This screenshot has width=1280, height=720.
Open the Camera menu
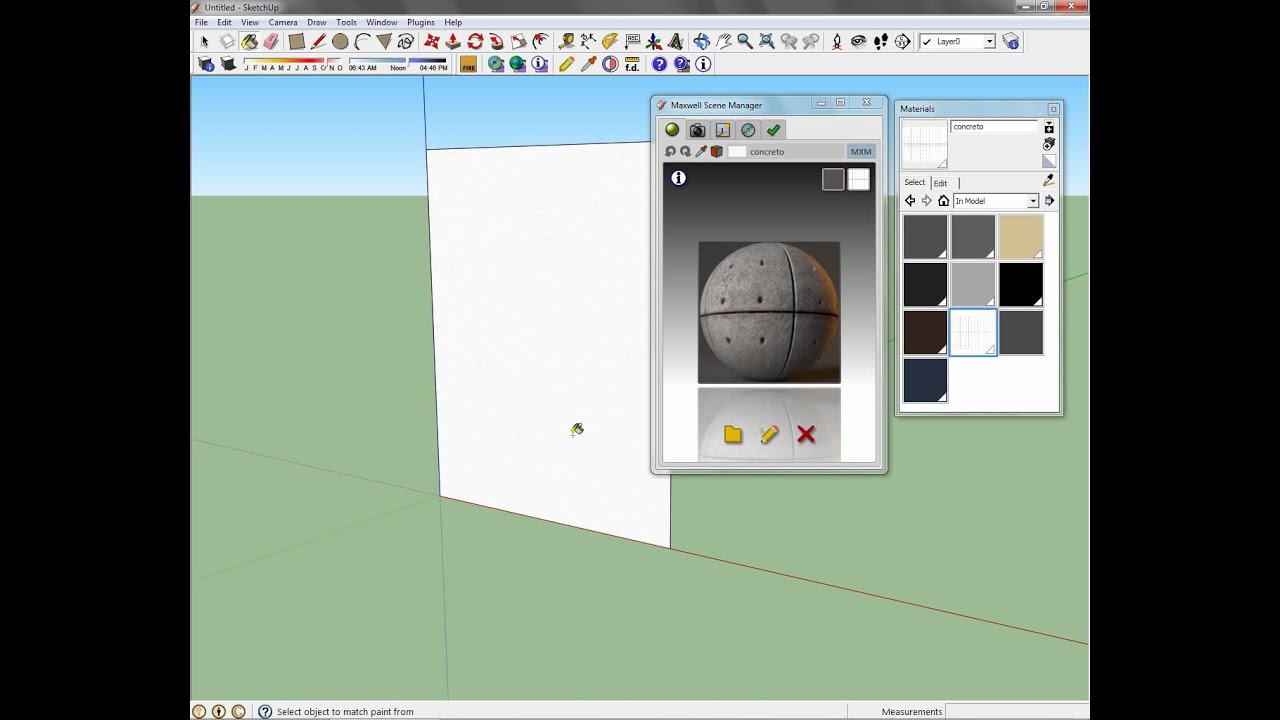[x=283, y=22]
